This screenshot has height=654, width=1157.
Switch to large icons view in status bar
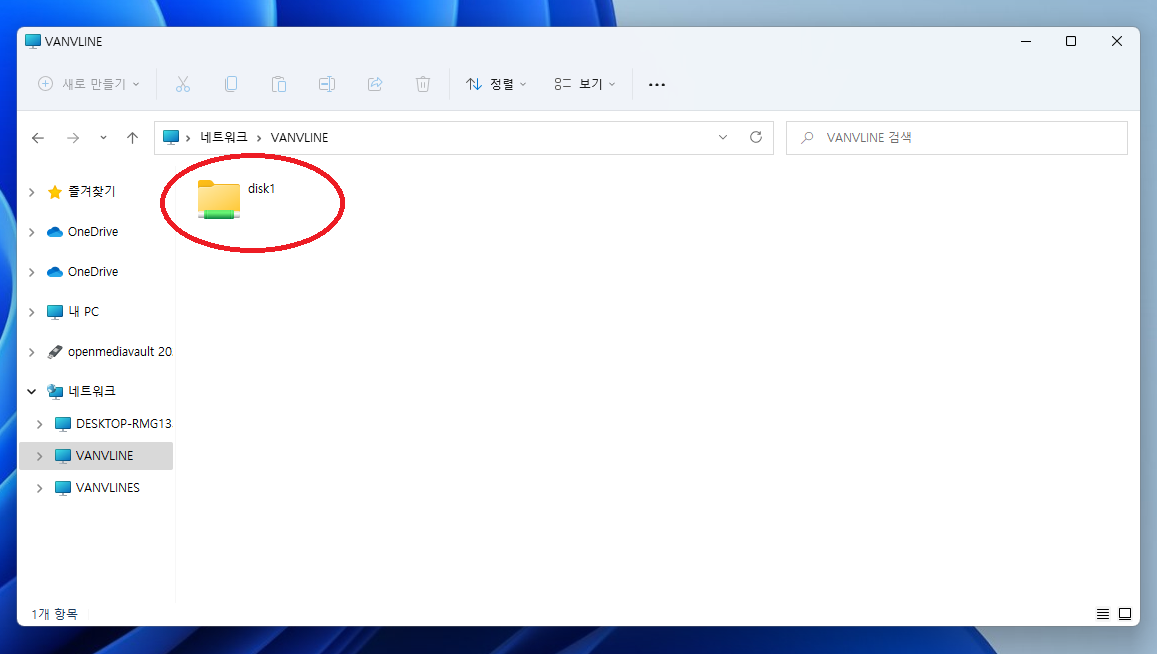[1125, 614]
